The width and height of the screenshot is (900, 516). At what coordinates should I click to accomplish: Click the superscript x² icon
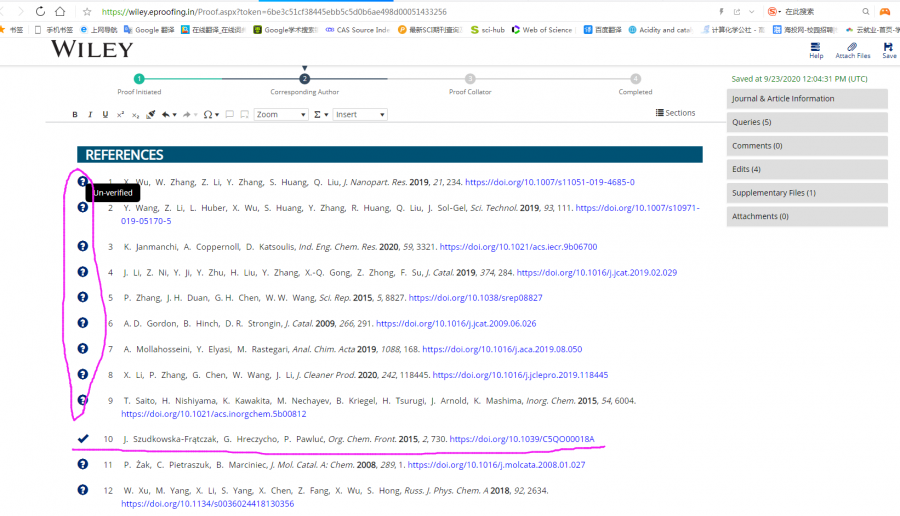tap(121, 115)
